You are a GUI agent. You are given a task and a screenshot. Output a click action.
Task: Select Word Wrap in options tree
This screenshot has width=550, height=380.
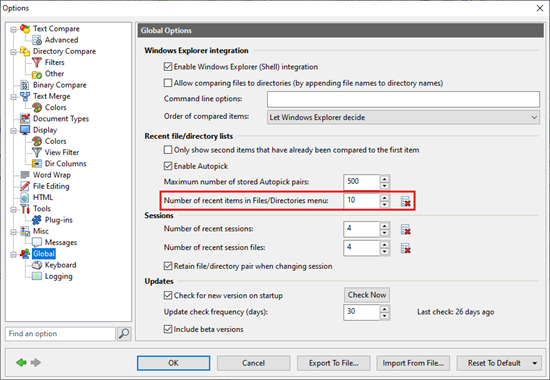pos(52,175)
